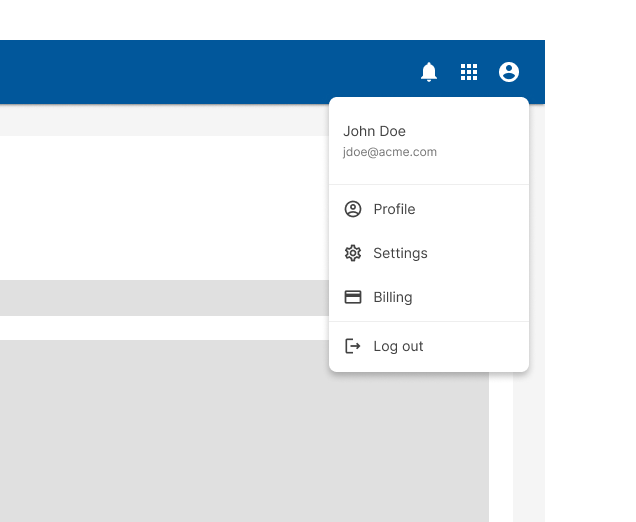Screen dimensions: 636x522
Task: Click an empty area of the blue header bar
Action: pos(200,72)
